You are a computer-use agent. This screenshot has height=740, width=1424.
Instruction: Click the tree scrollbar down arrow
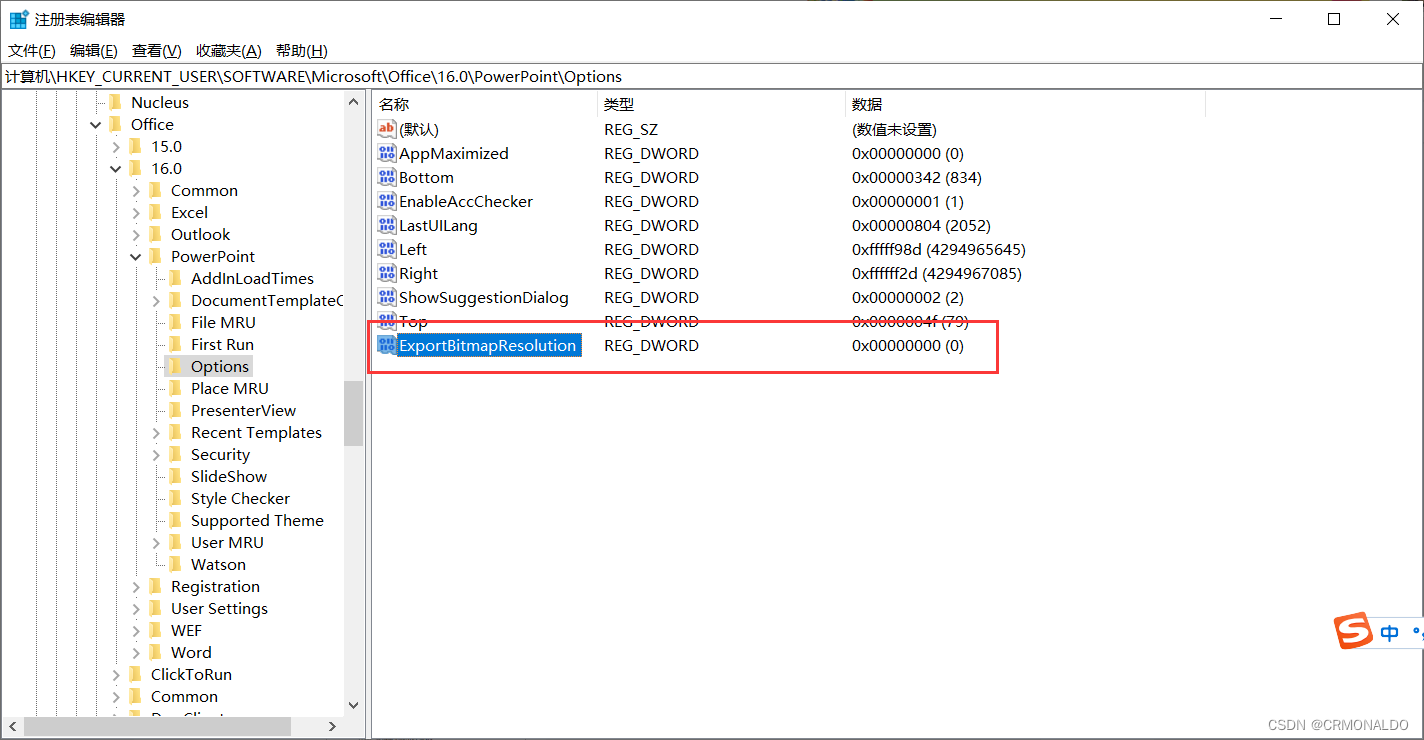click(353, 705)
